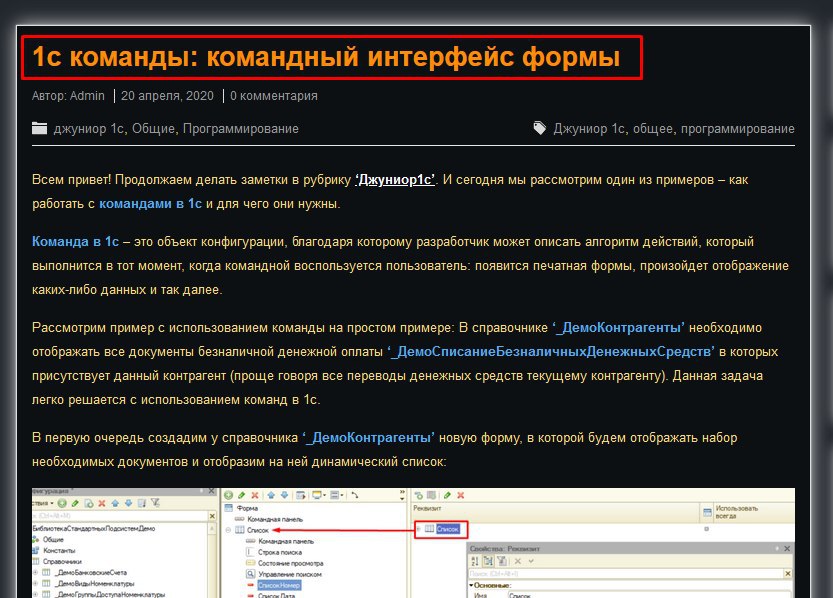Toggle the Использовать всегда checkbox for Список
Screen dimensions: 833x598
tap(707, 529)
